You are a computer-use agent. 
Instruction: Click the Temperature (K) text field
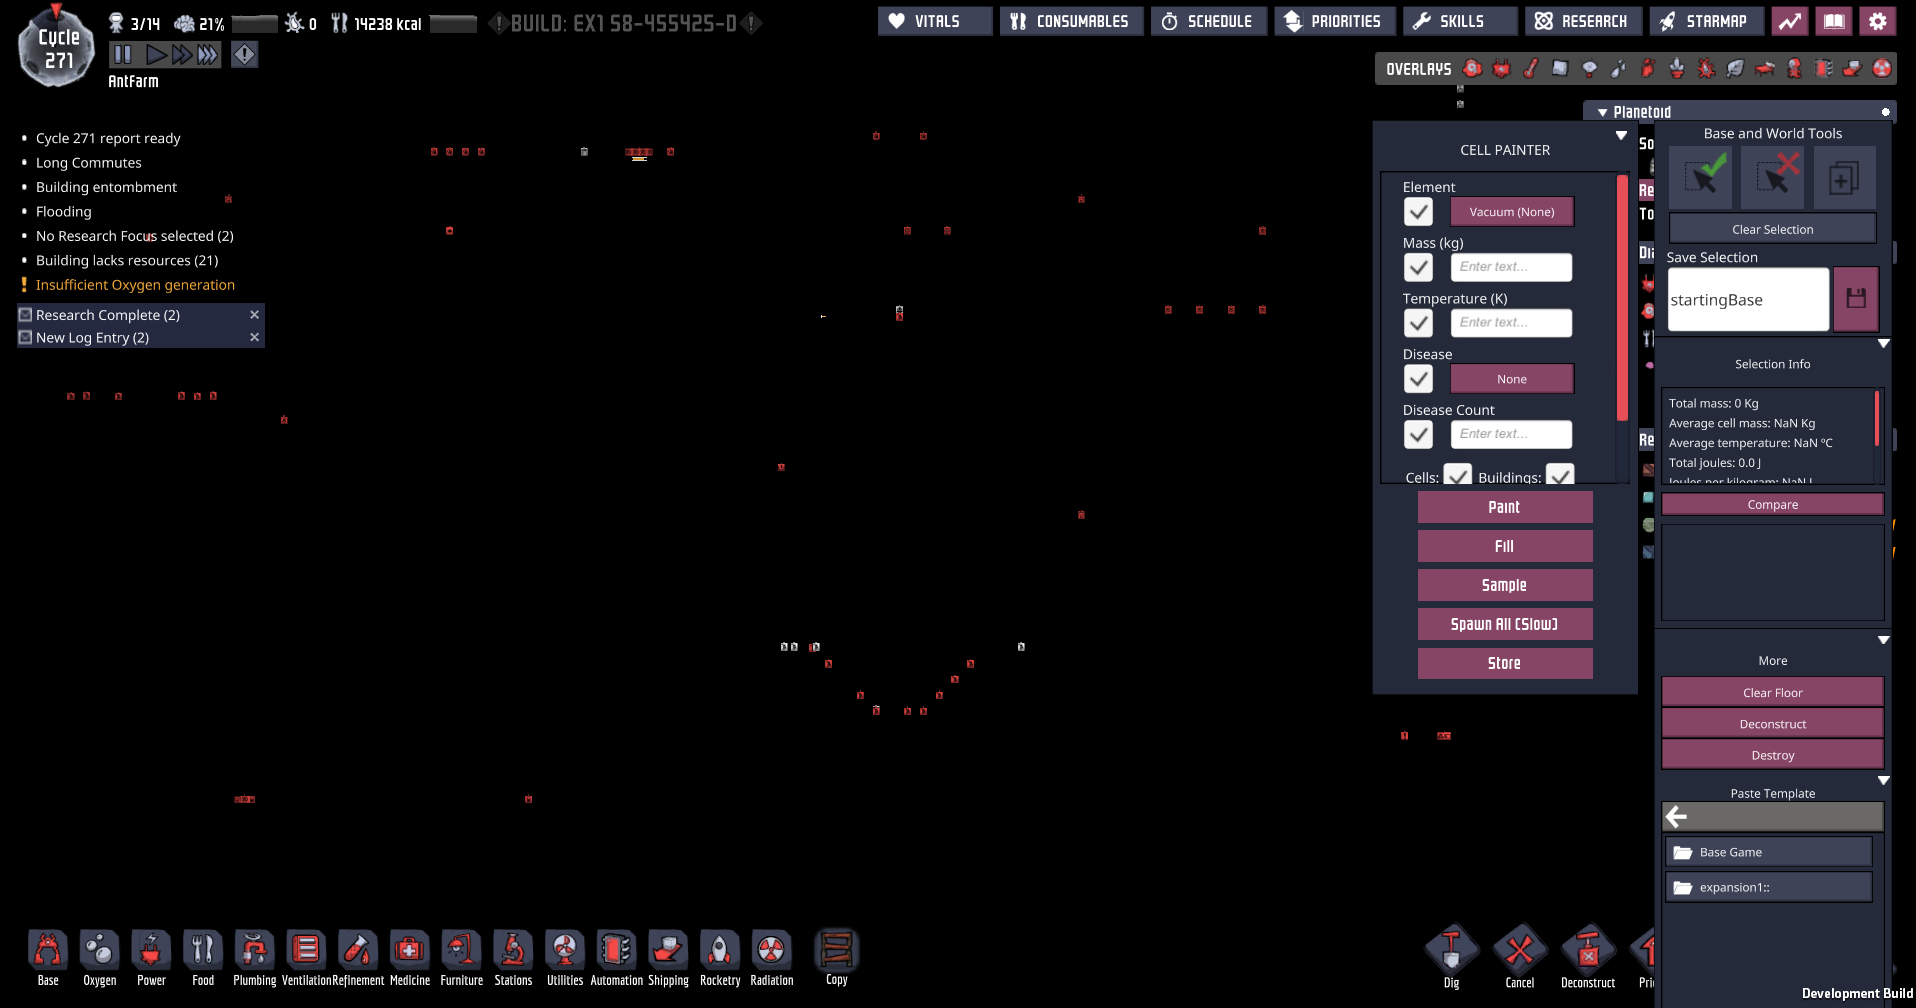pos(1510,323)
